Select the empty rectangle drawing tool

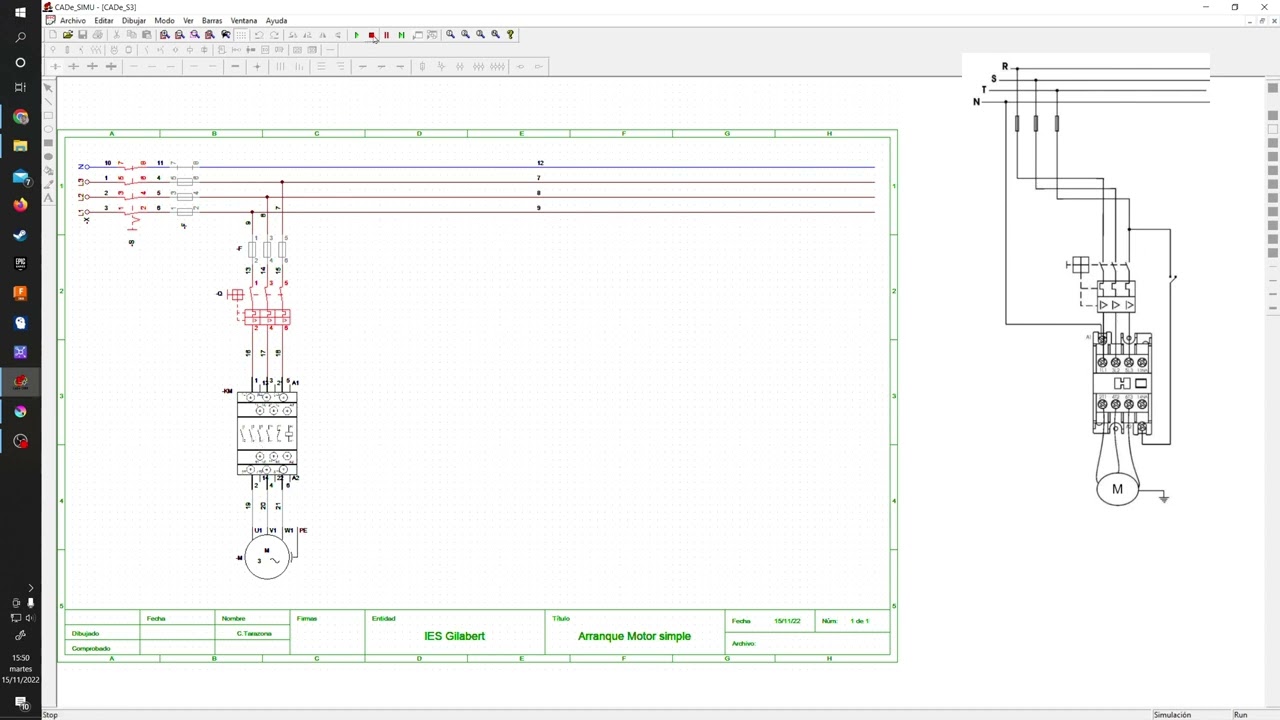48,116
